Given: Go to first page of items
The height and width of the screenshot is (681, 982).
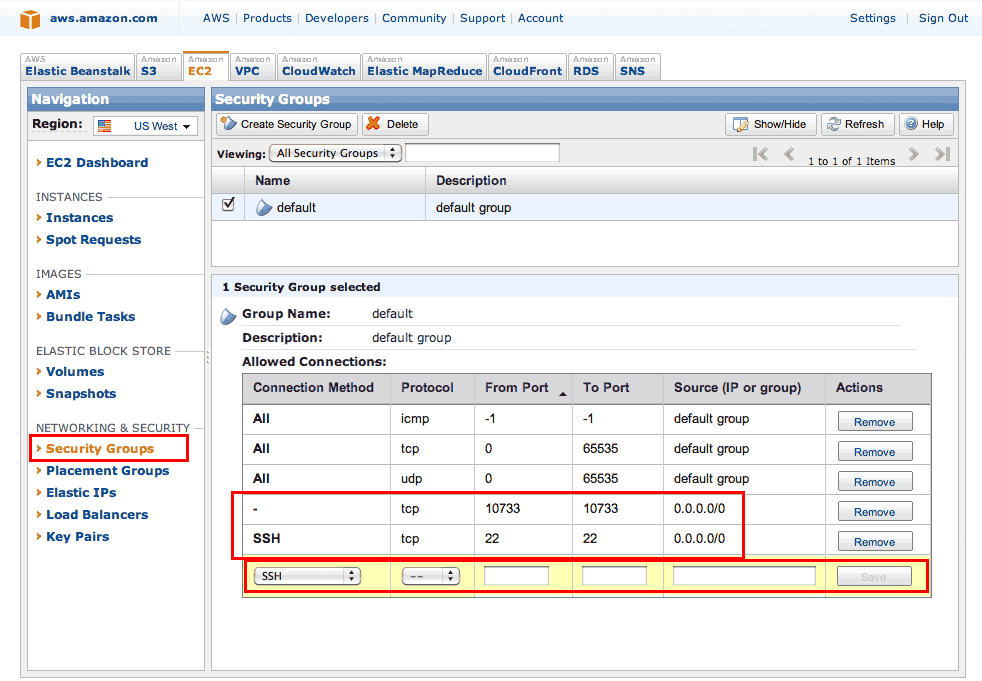Looking at the screenshot, I should coord(760,154).
